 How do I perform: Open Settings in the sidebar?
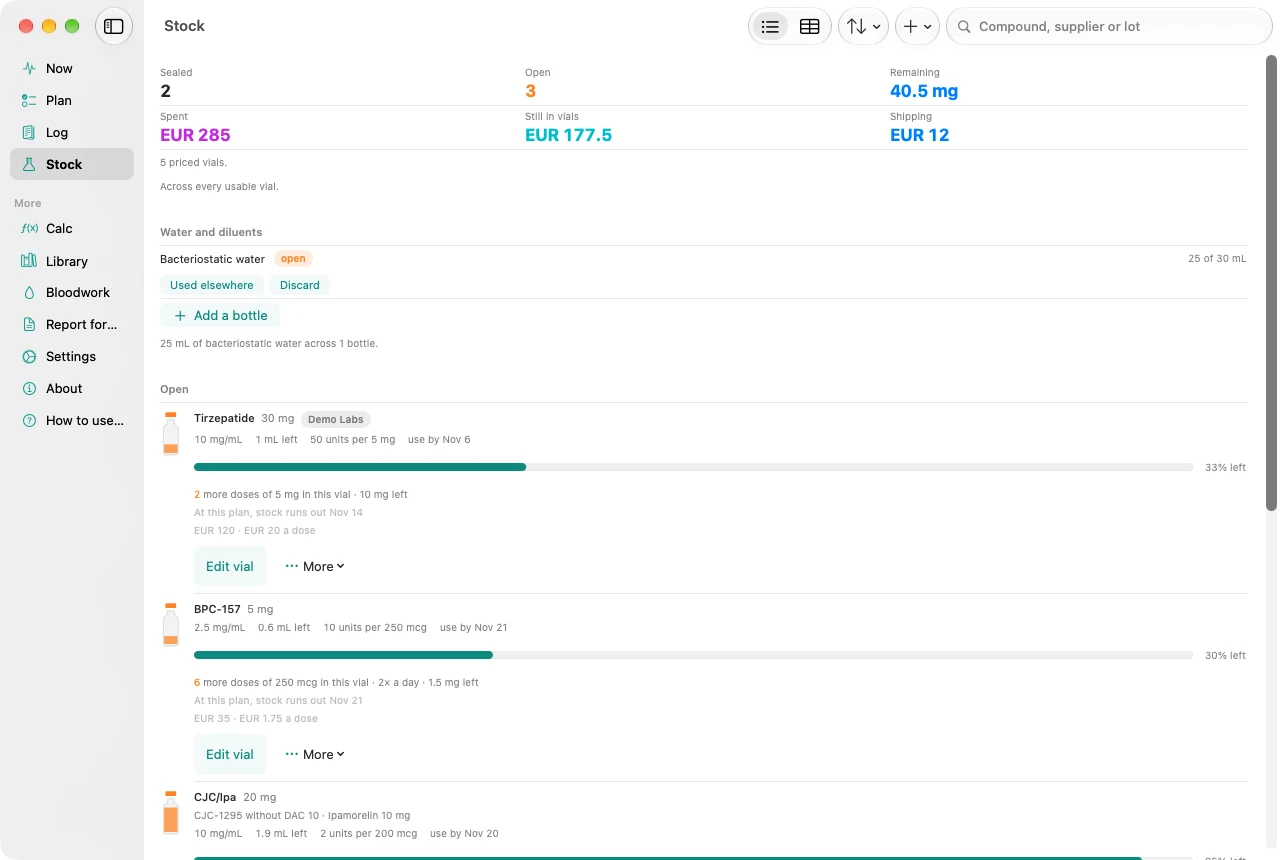tap(72, 357)
